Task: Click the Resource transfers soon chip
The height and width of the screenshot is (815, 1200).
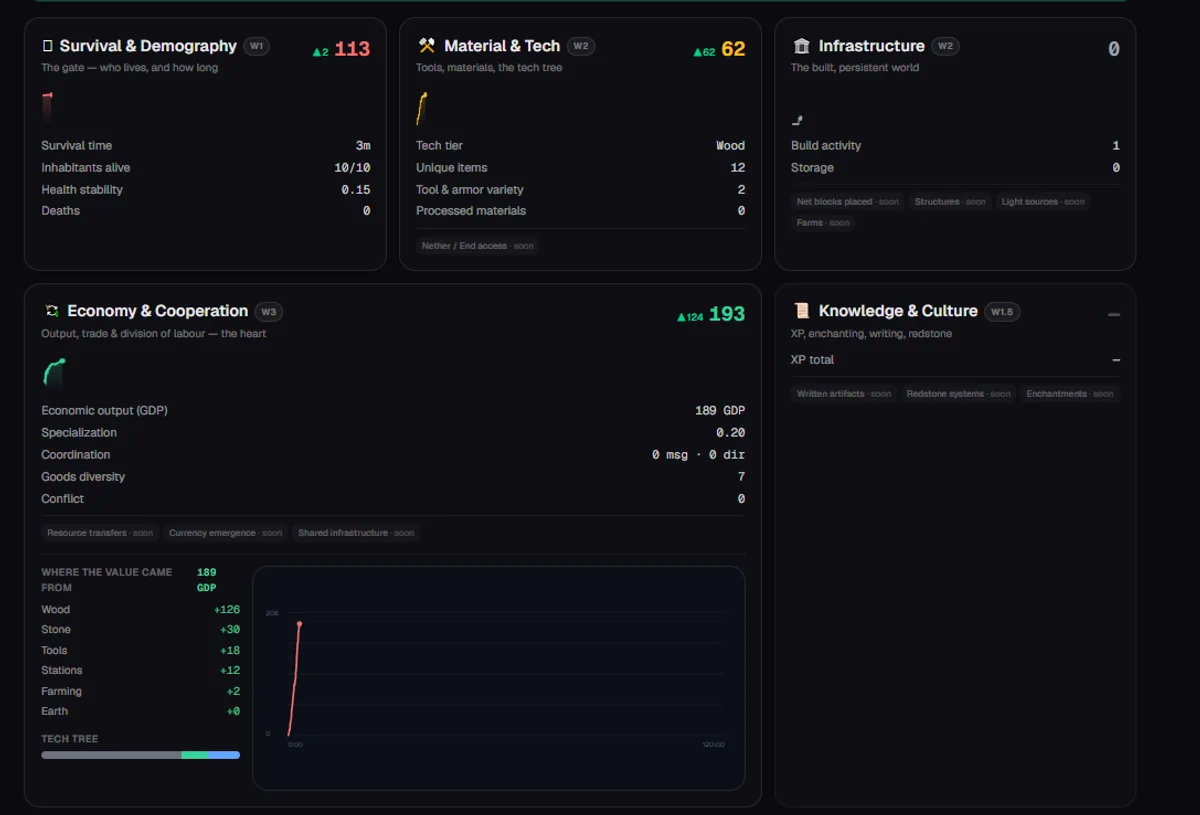Action: [100, 533]
